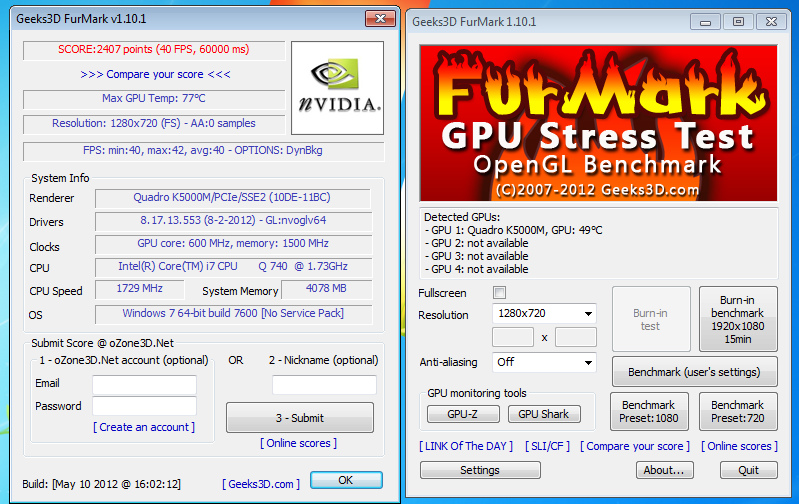This screenshot has height=504, width=799.
Task: Run Benchmark (user's settings)
Action: point(695,372)
